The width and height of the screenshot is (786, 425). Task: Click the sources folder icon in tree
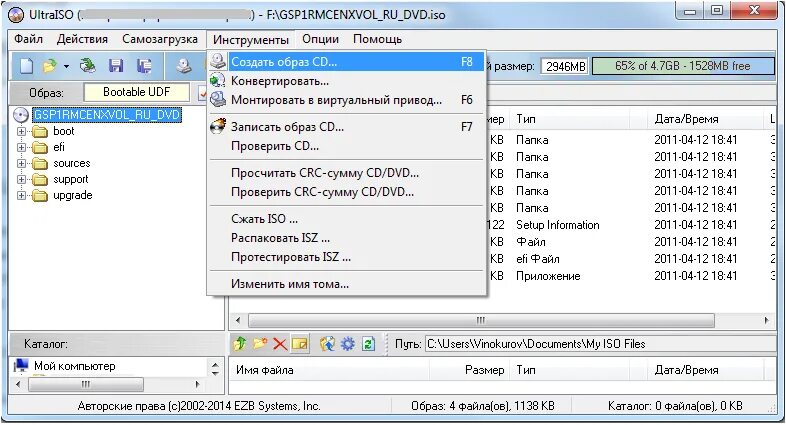[x=40, y=164]
